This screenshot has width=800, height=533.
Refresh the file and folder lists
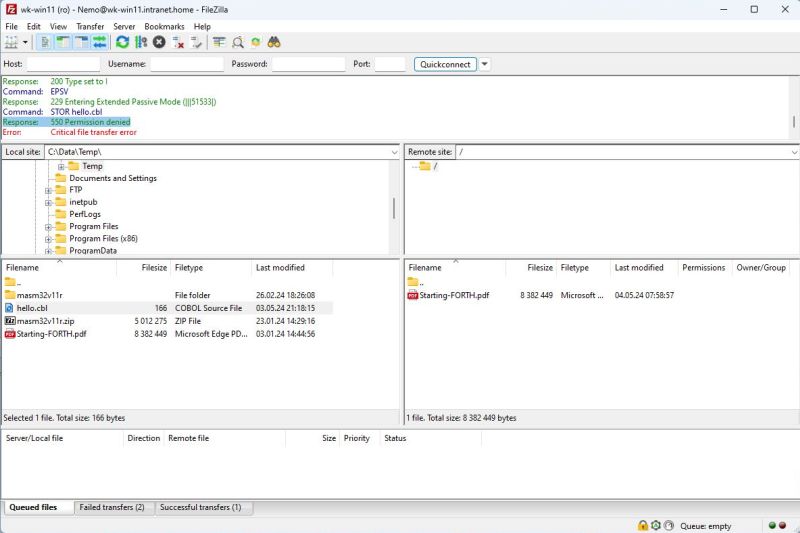tap(122, 42)
